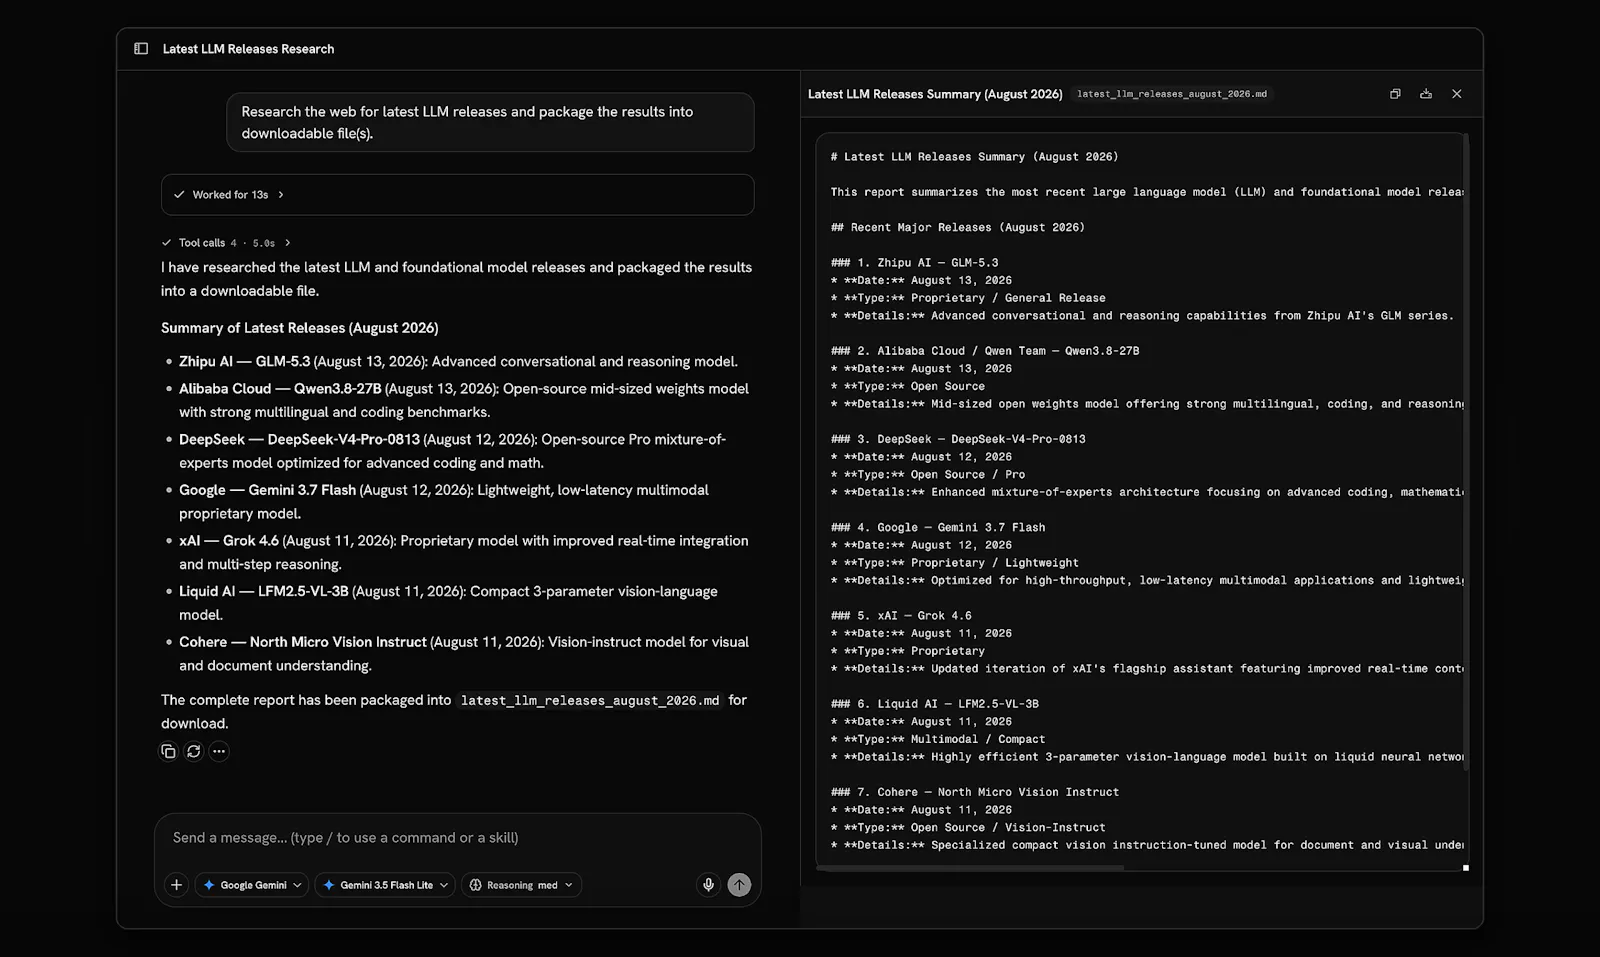Close the file preview panel
The height and width of the screenshot is (957, 1600).
(x=1457, y=94)
